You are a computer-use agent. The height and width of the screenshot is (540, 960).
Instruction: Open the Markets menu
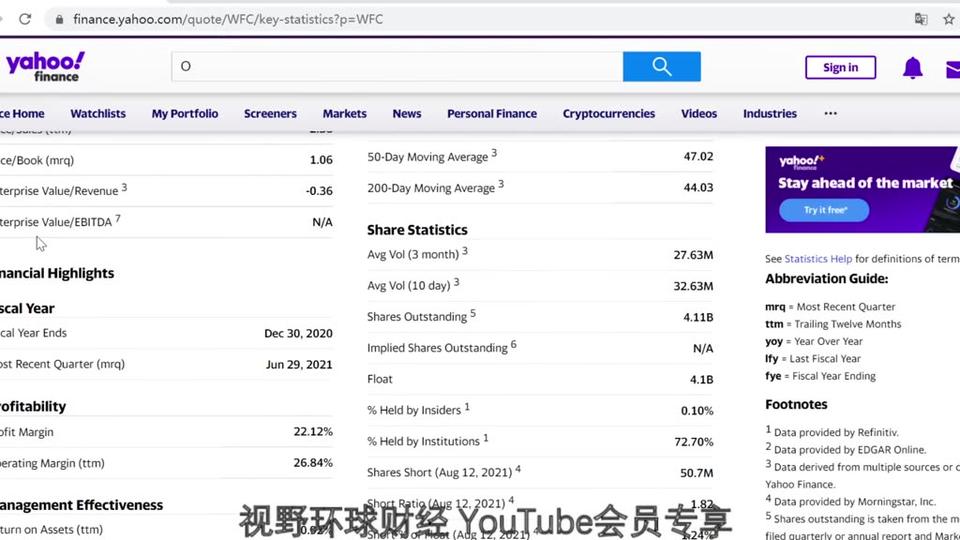(345, 113)
